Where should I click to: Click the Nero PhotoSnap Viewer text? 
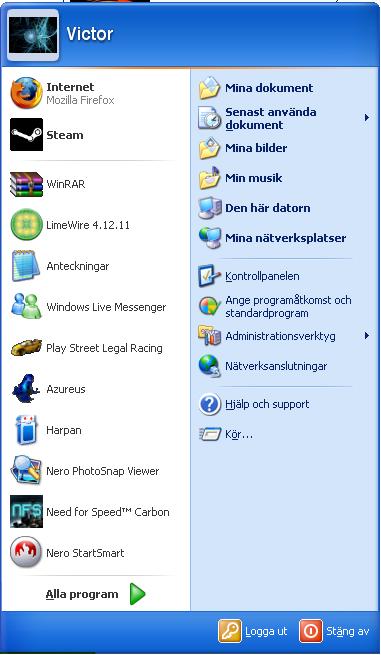tap(103, 471)
